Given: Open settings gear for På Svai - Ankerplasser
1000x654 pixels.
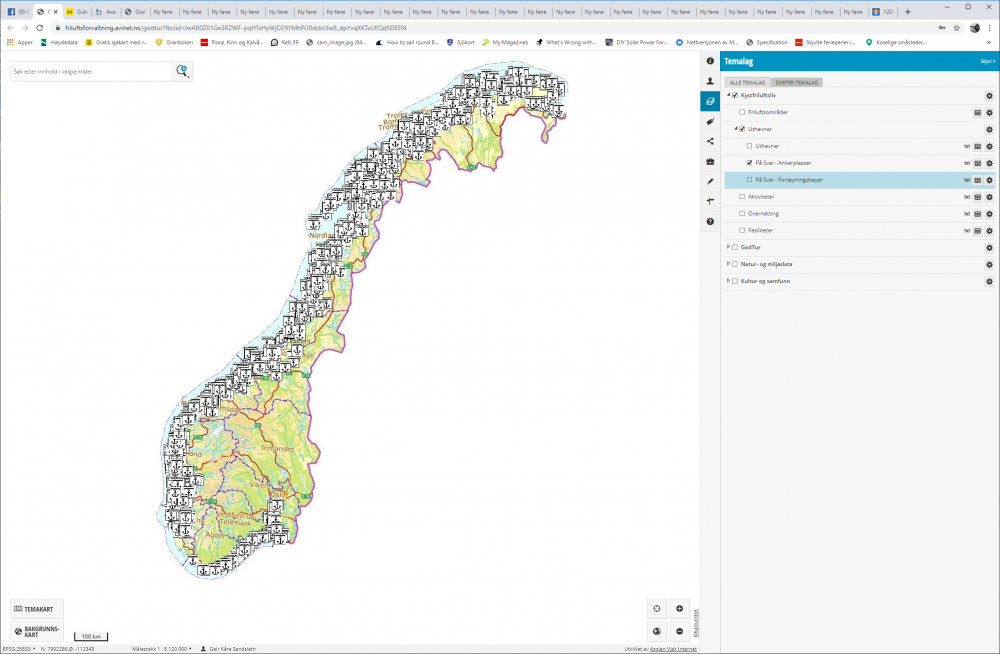Looking at the screenshot, I should pos(989,163).
